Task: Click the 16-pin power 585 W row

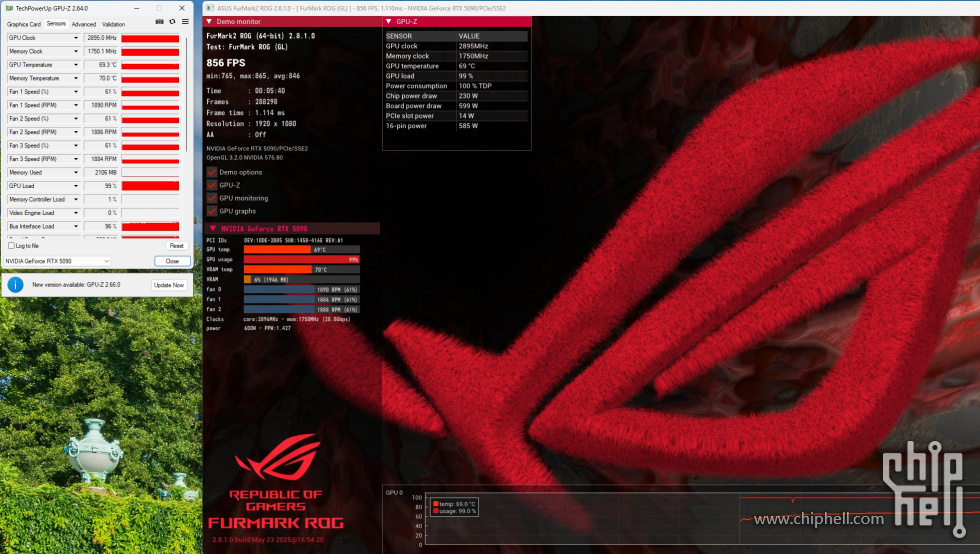Action: [x=456, y=126]
